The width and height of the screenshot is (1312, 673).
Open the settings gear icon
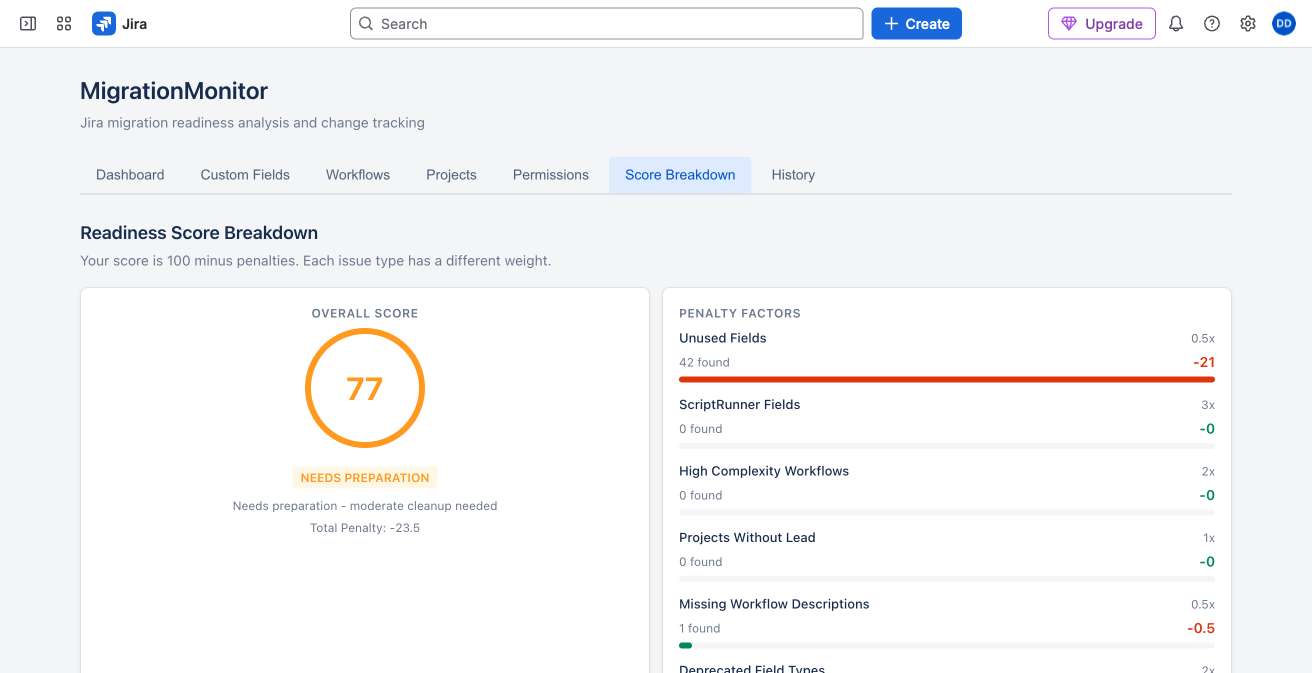1248,23
